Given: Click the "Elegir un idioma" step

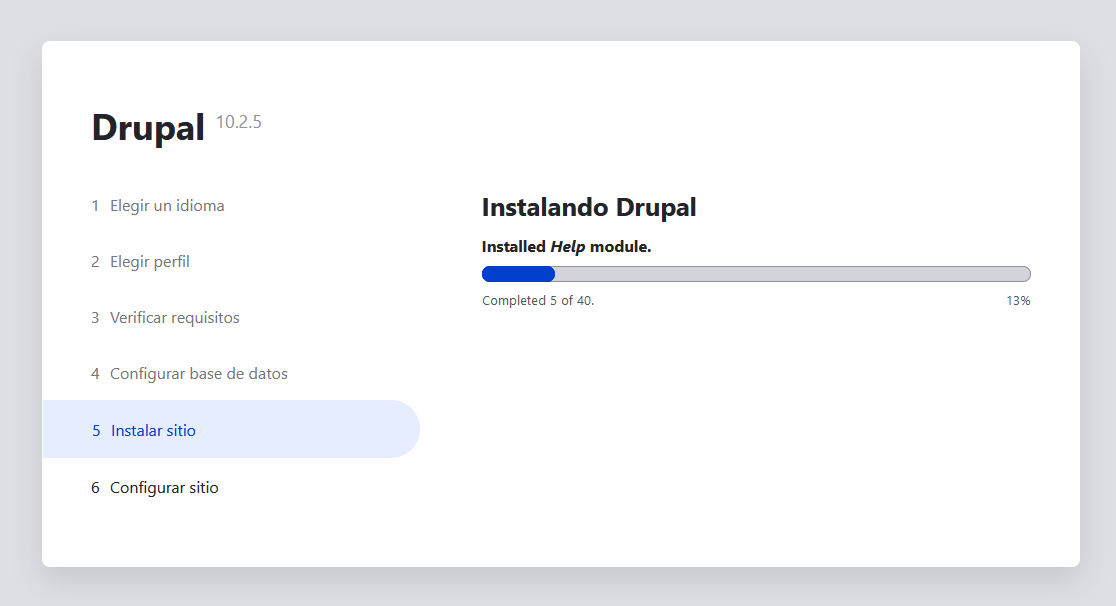Looking at the screenshot, I should [x=167, y=206].
